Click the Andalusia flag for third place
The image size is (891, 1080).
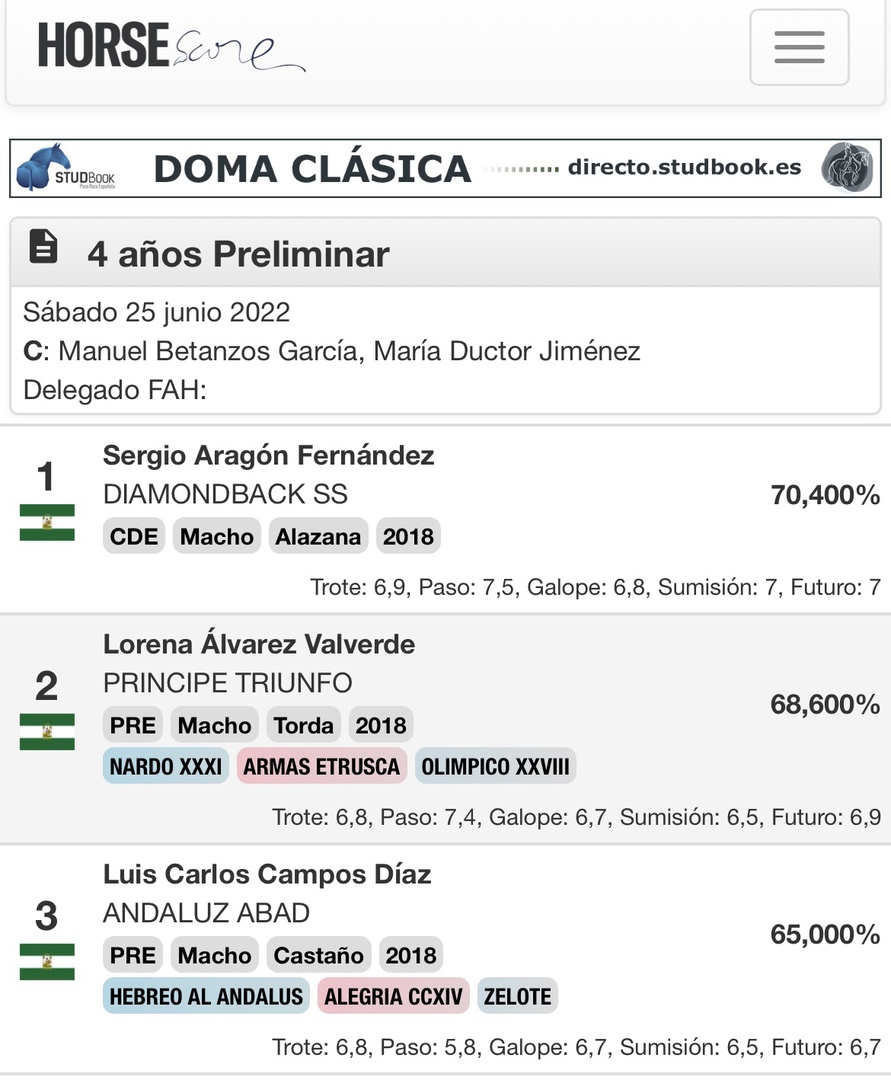coord(47,961)
